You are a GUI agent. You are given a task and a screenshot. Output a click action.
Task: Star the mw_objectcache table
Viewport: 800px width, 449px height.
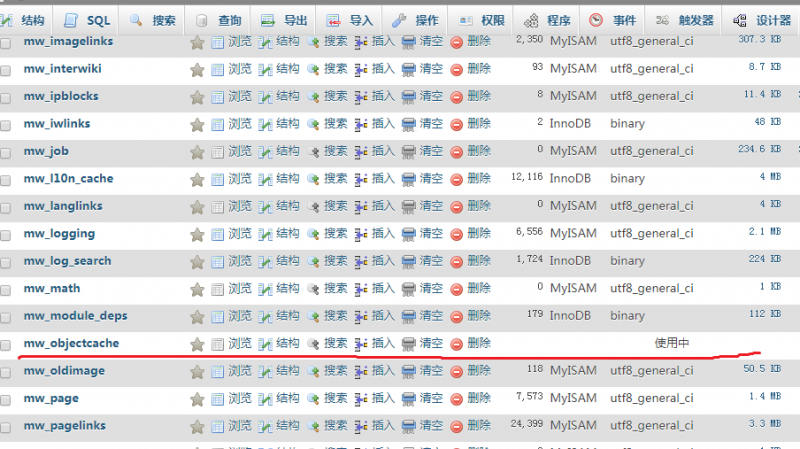(197, 345)
